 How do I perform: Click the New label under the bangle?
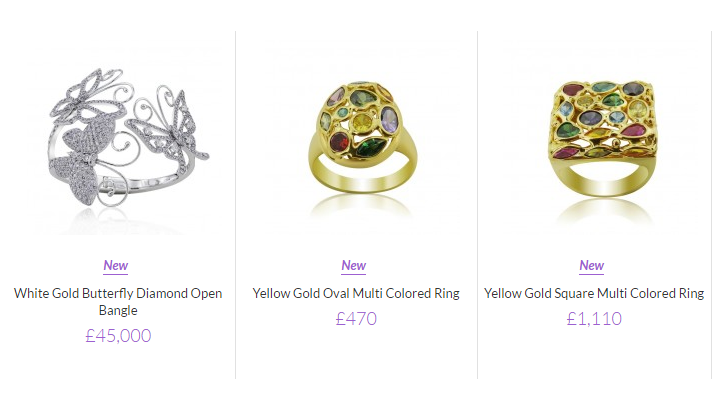coord(116,266)
